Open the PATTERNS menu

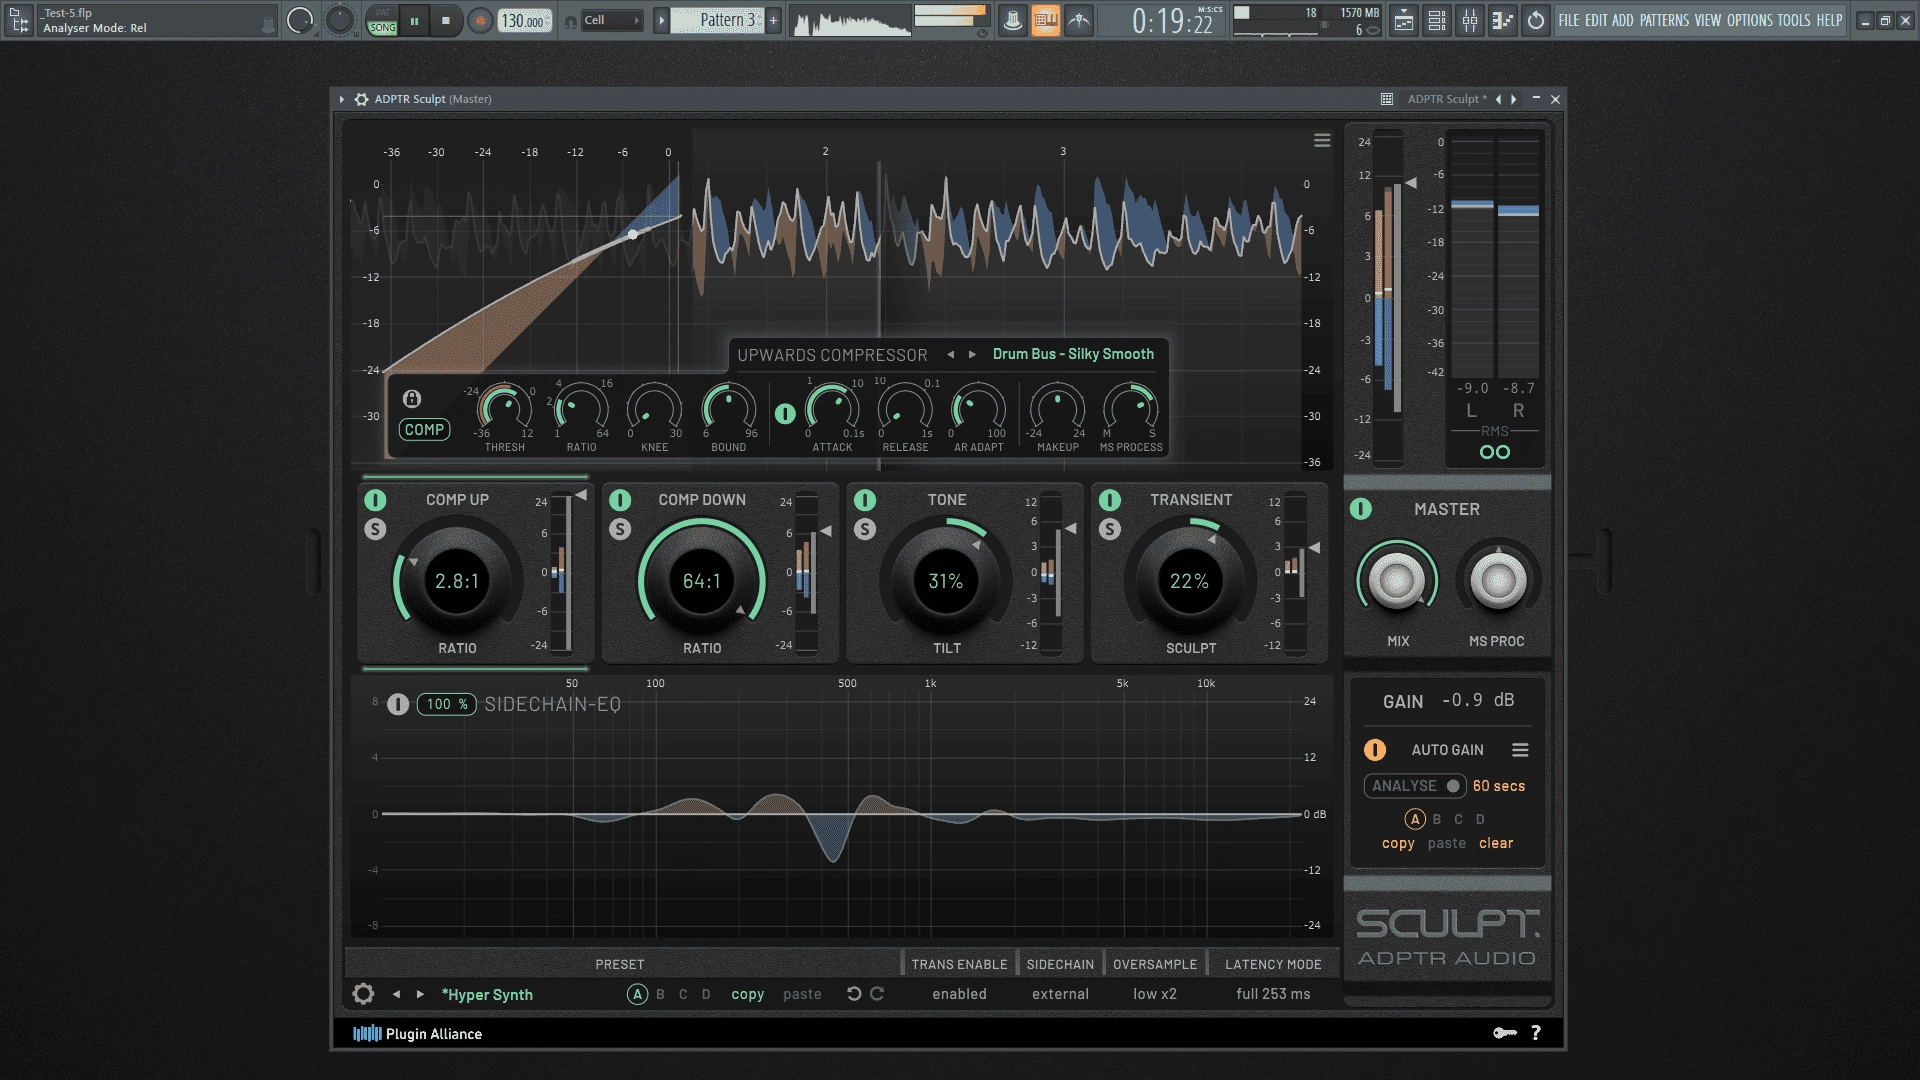(1664, 20)
